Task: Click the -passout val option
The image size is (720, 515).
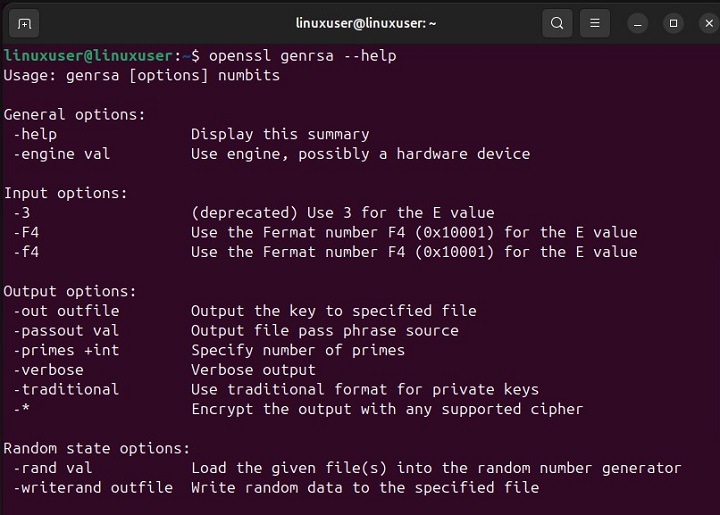Action: 66,330
